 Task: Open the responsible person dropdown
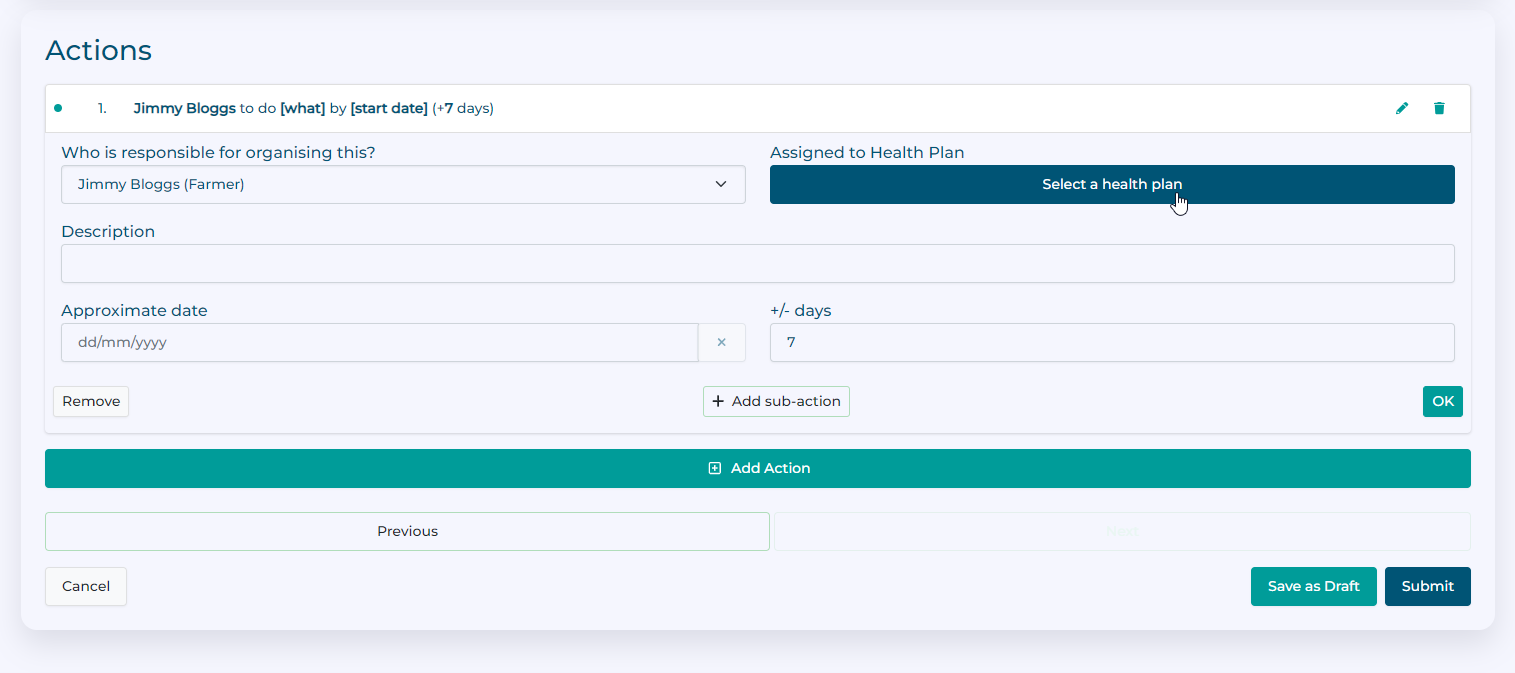(x=403, y=184)
